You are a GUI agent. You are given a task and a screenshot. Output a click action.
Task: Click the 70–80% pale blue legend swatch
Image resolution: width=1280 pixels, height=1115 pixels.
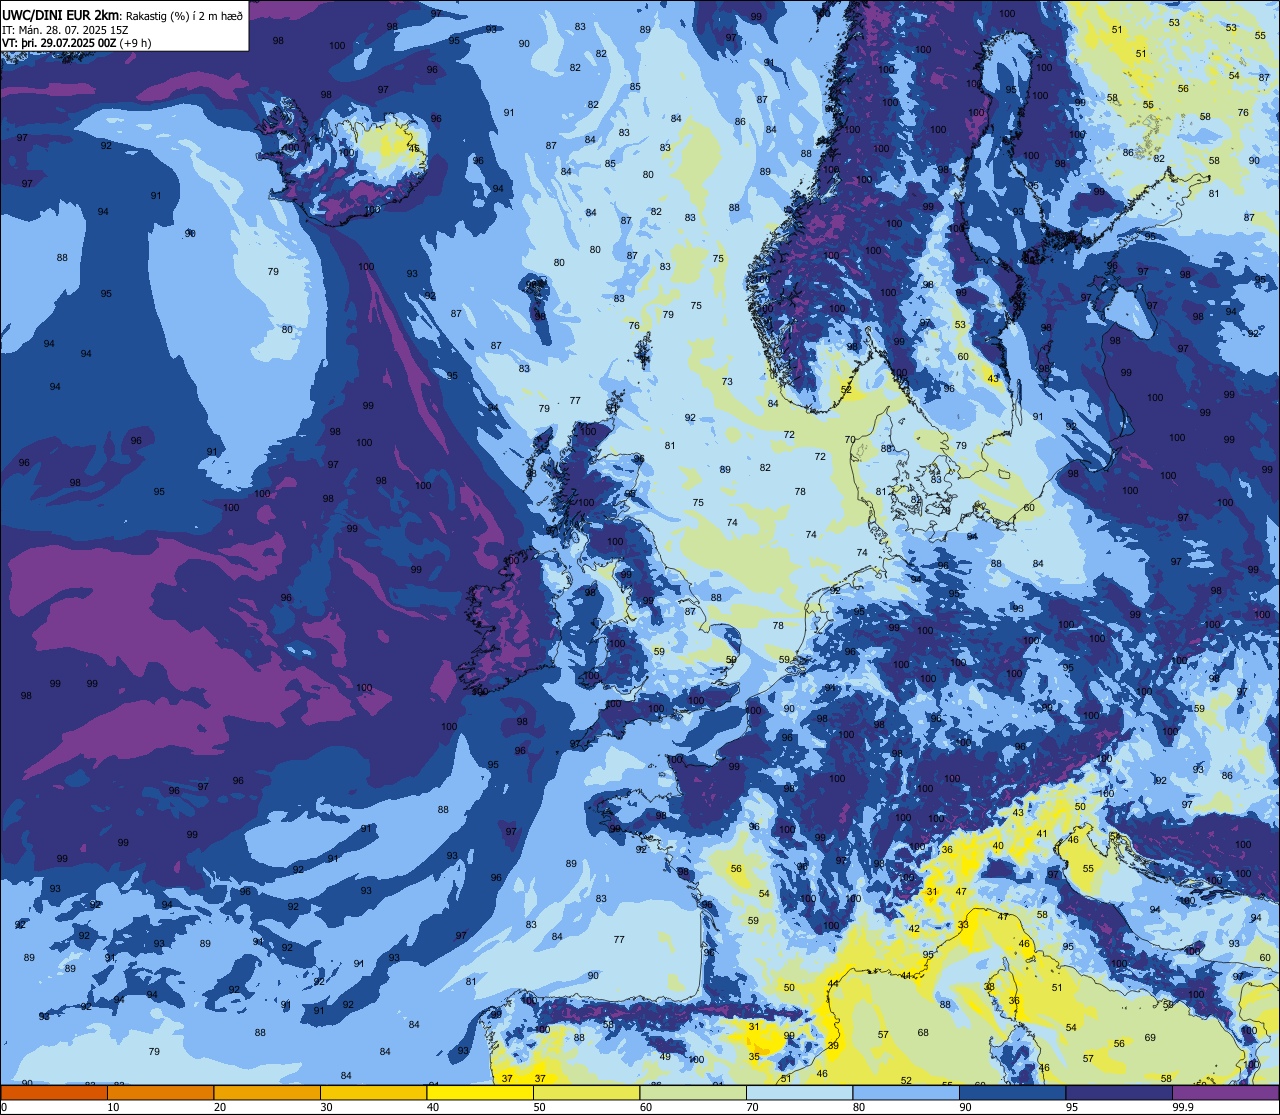[x=799, y=1092]
